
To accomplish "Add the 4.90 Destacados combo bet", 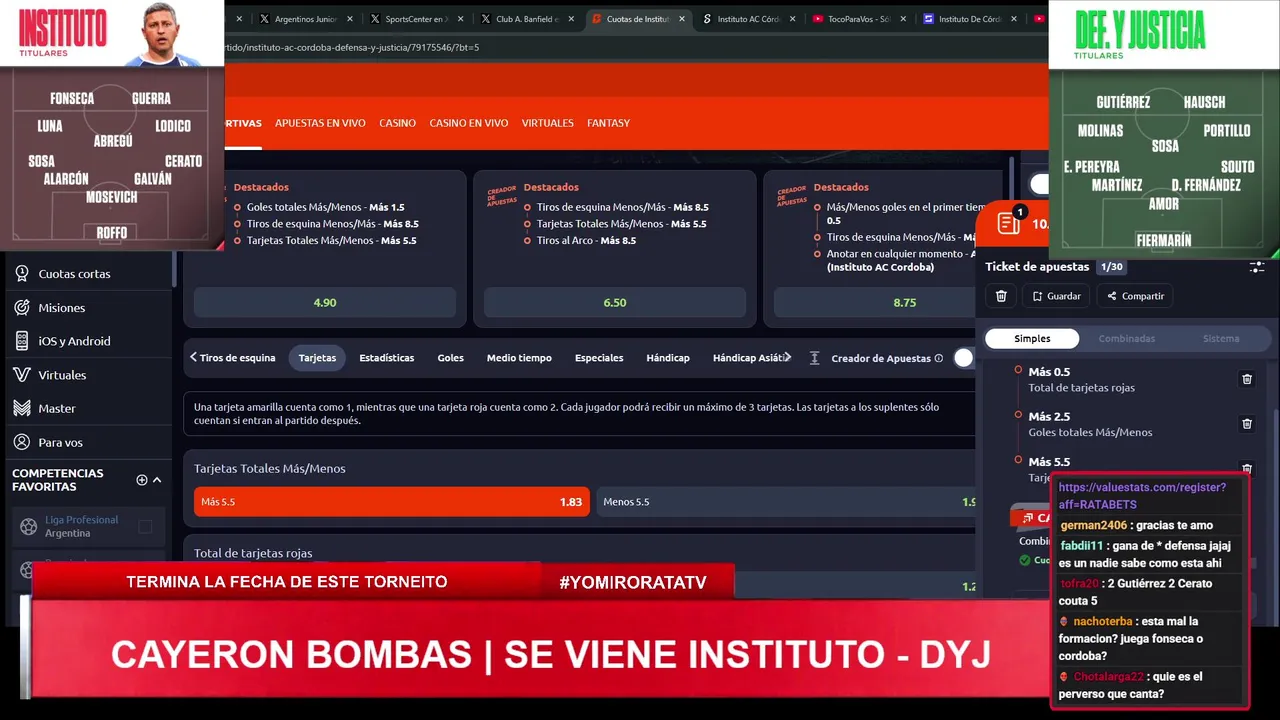I will point(325,302).
